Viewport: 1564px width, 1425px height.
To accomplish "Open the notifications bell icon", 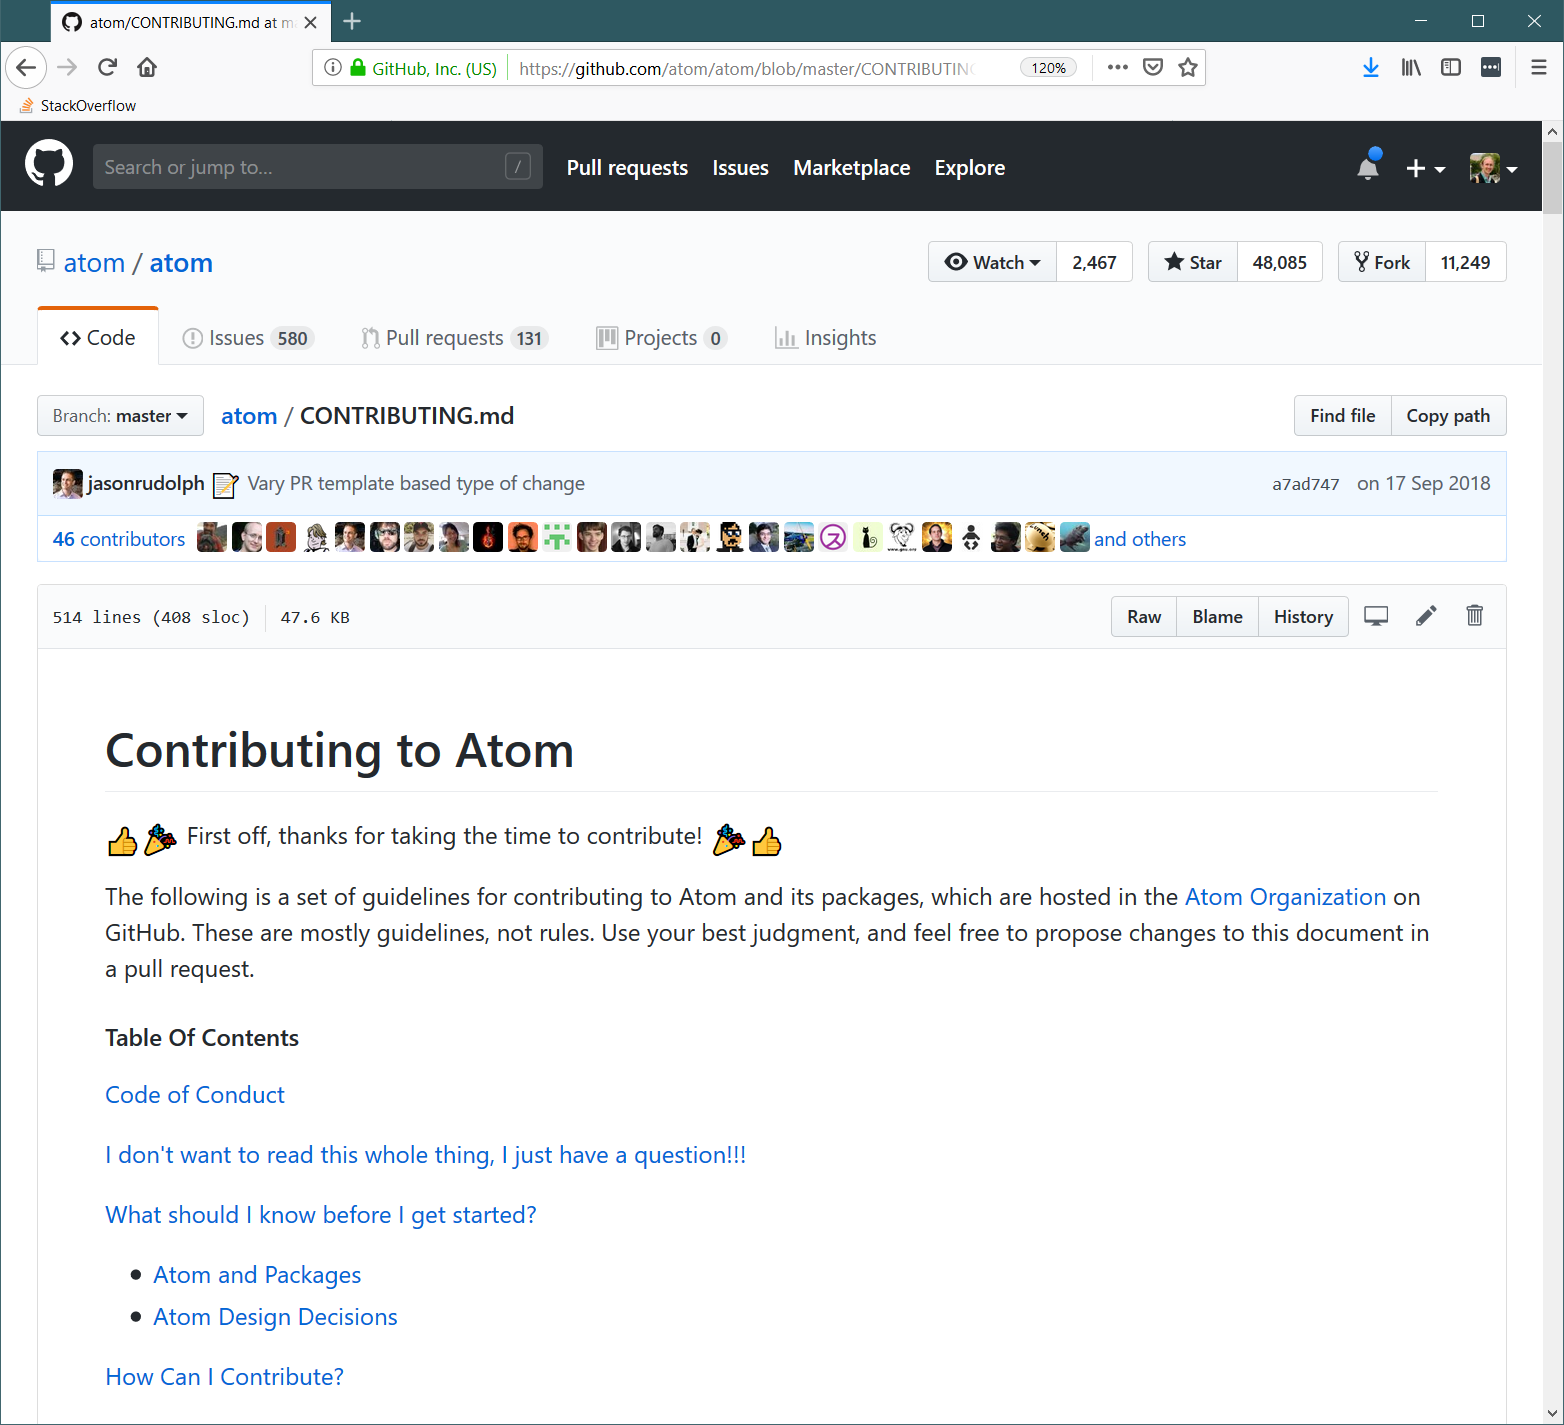I will 1368,166.
